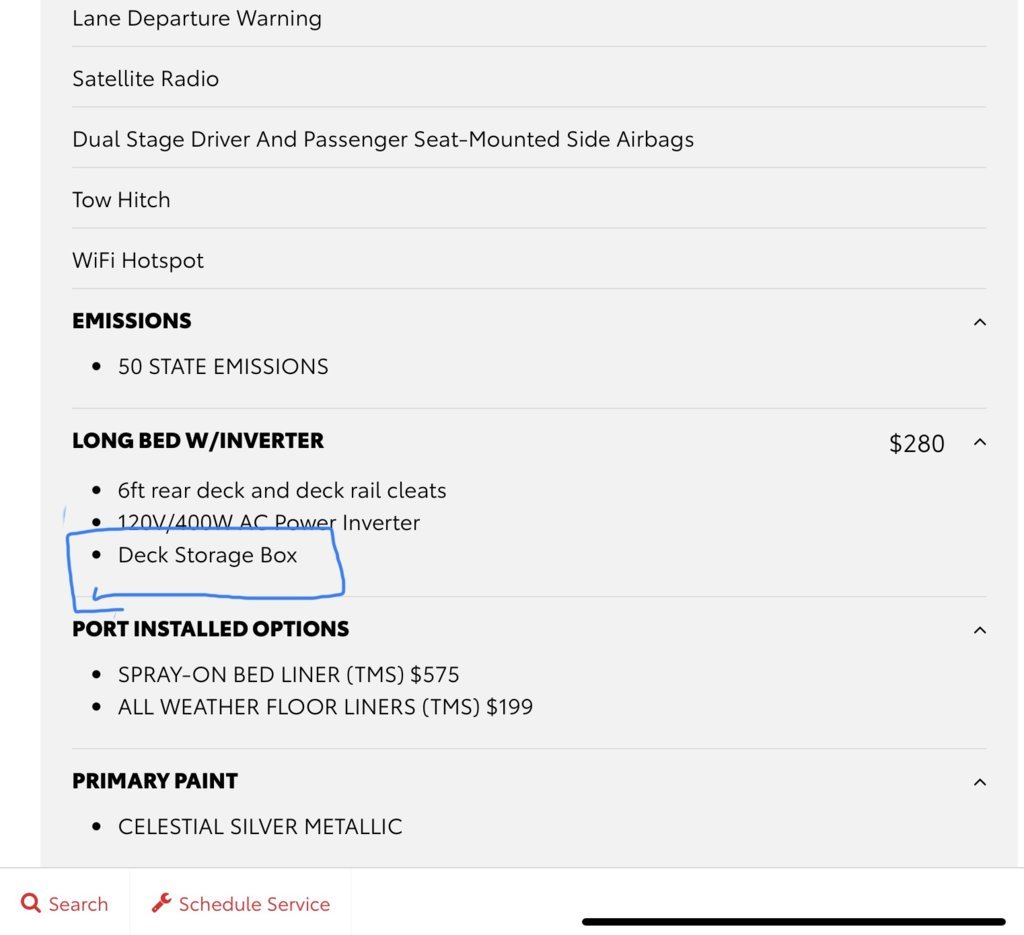
Task: Tap the home indicator bar at the bottom
Action: (x=793, y=922)
